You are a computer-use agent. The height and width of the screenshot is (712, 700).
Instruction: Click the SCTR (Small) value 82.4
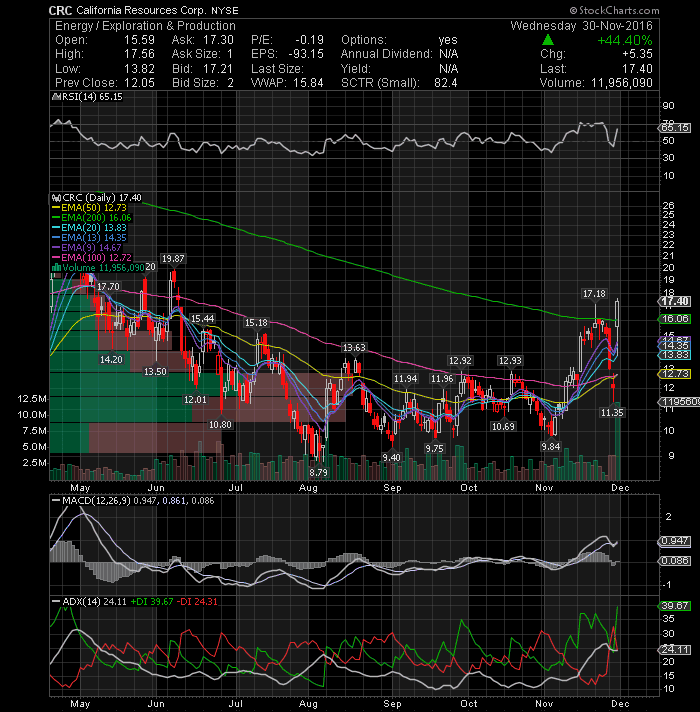(445, 83)
